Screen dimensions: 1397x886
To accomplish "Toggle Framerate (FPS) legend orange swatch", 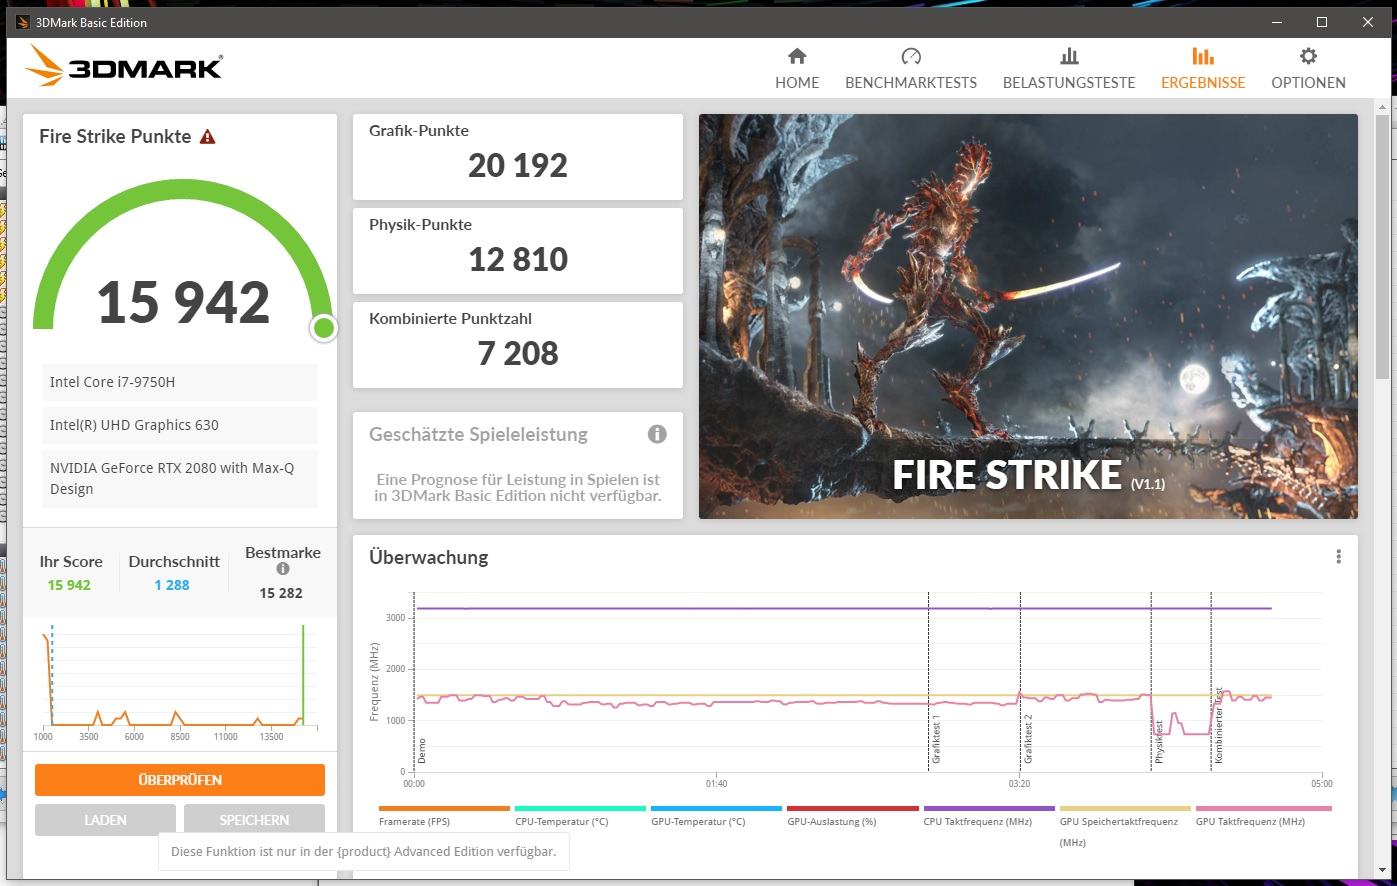I will [x=444, y=808].
